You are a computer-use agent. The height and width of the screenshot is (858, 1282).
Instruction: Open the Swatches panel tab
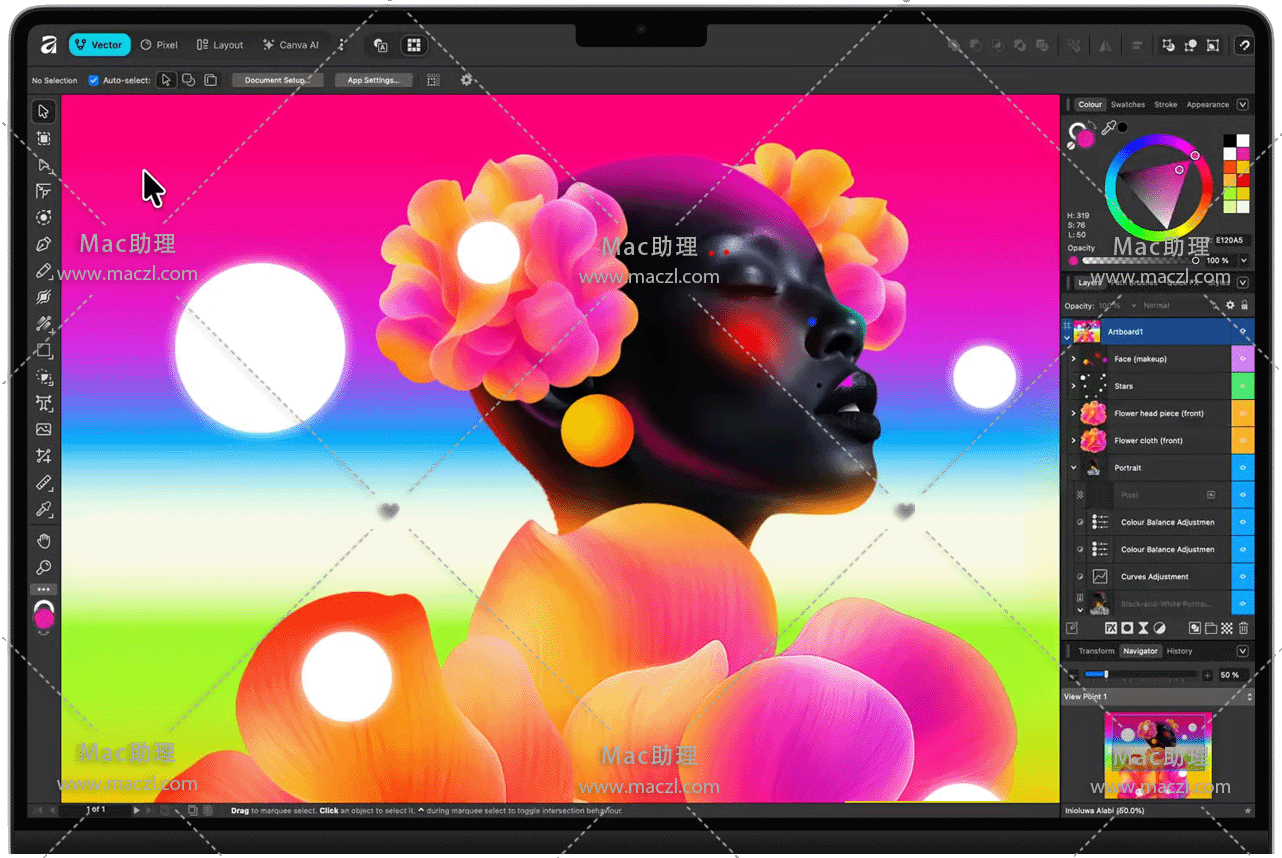pos(1128,105)
